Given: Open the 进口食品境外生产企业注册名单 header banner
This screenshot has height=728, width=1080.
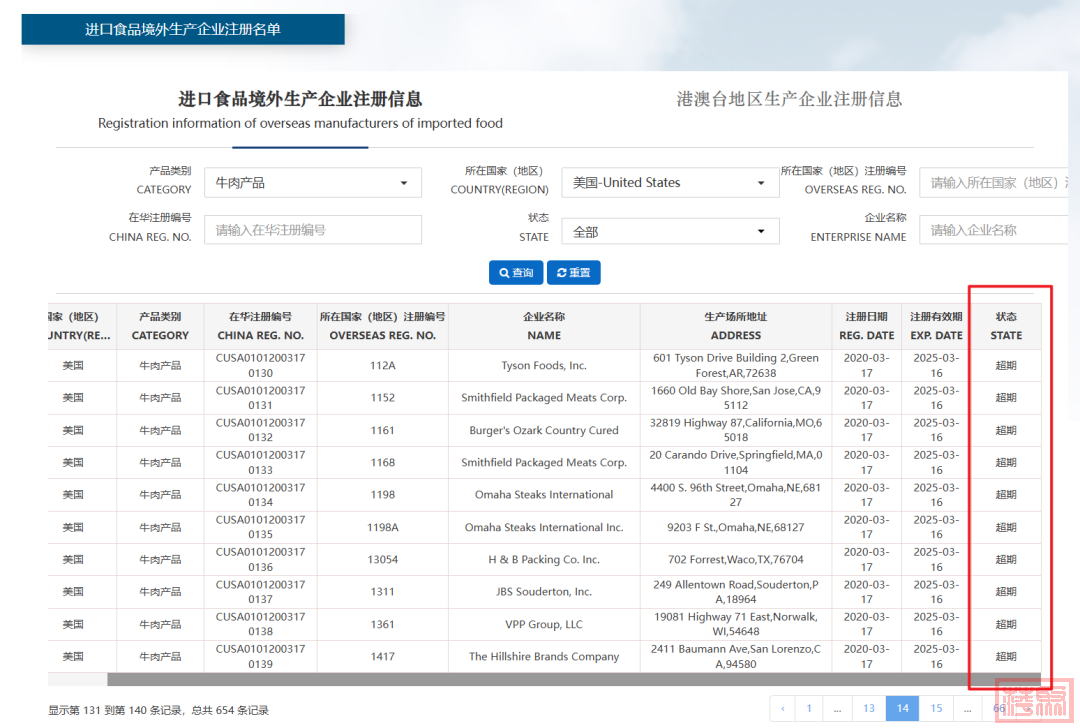Looking at the screenshot, I should [183, 30].
